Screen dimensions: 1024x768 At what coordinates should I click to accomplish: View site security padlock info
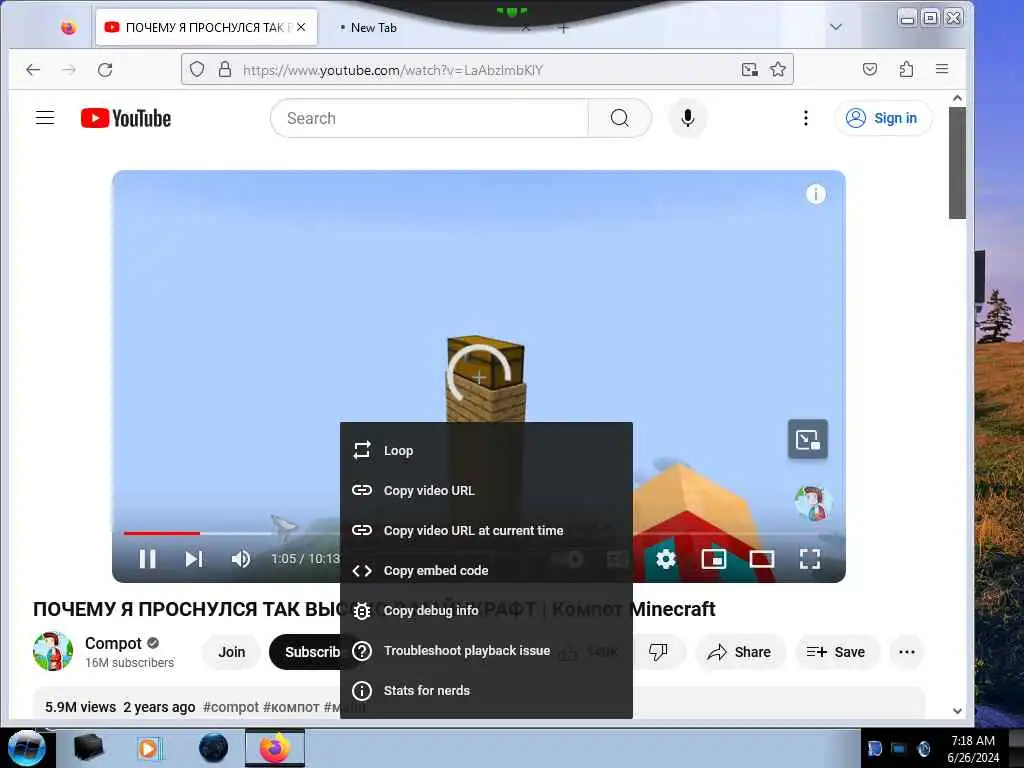[225, 69]
